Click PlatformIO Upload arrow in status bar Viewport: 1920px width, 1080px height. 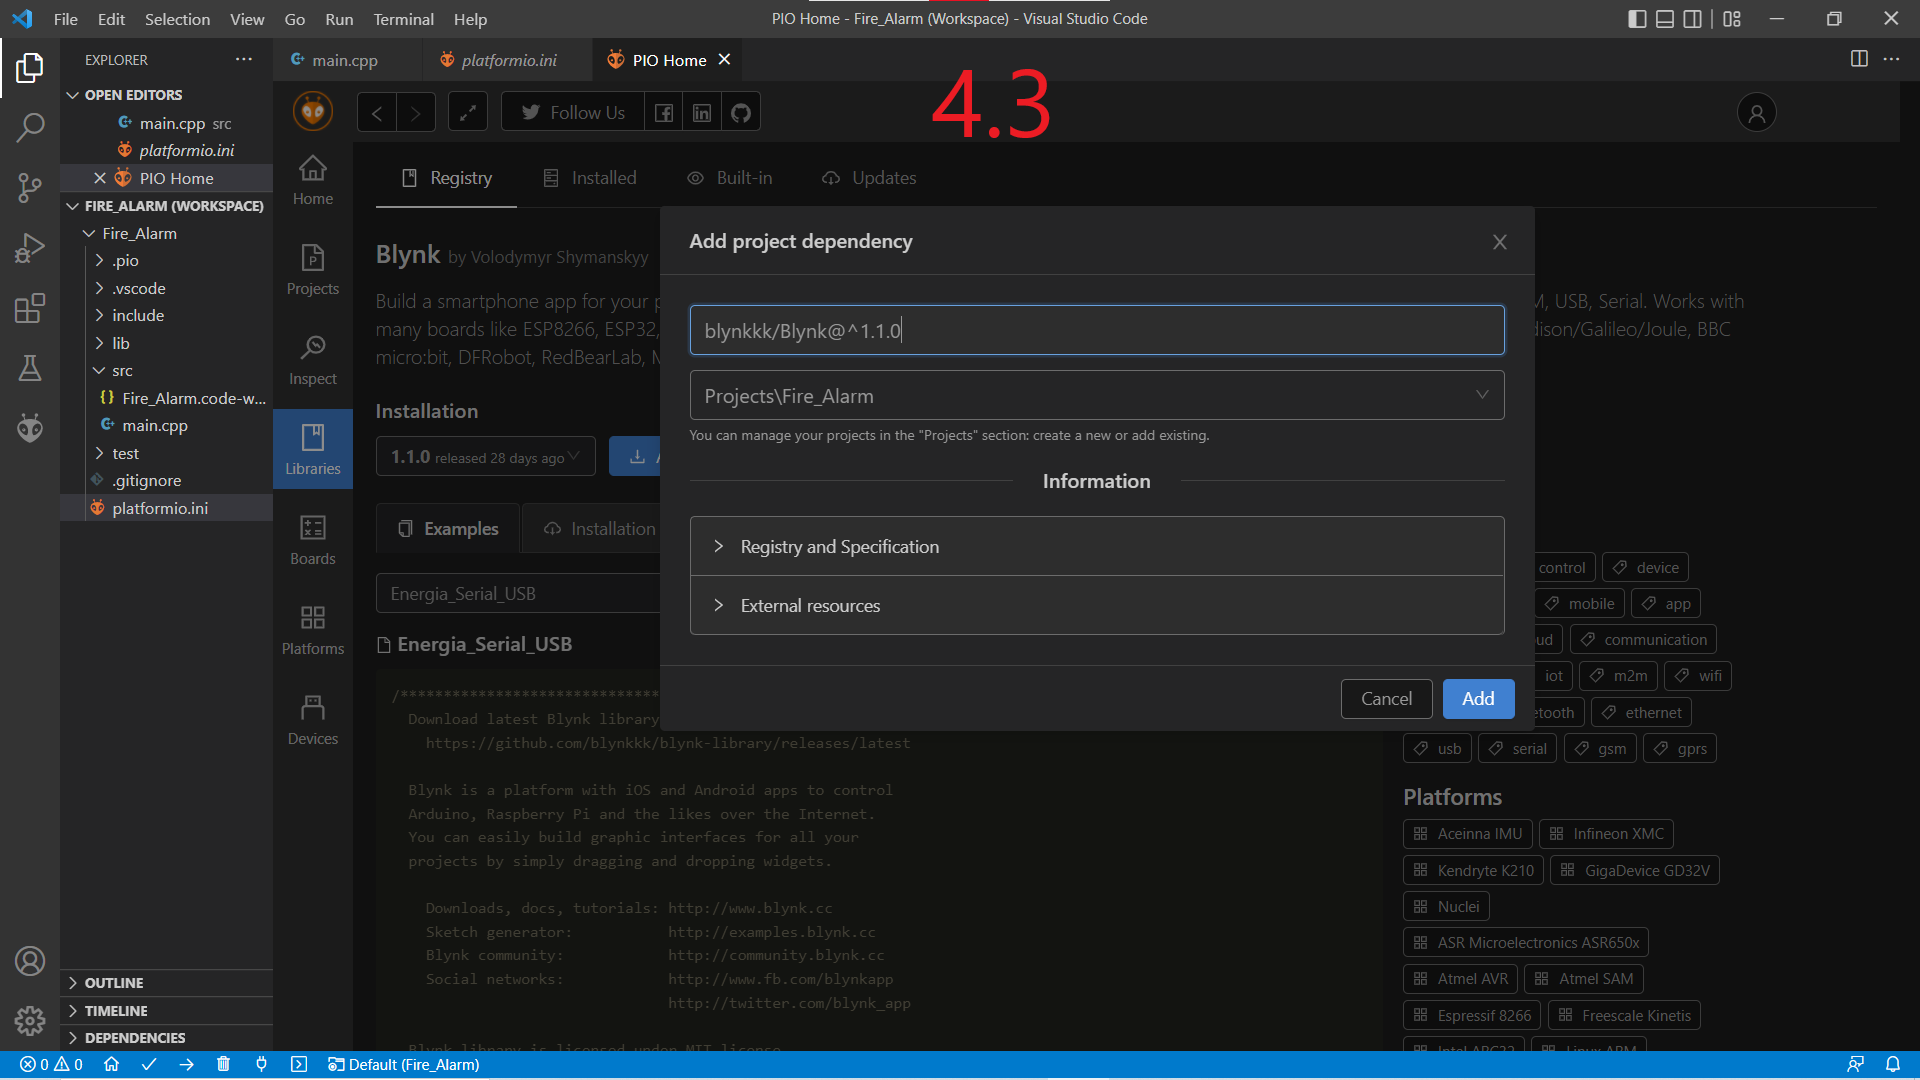tap(186, 1064)
